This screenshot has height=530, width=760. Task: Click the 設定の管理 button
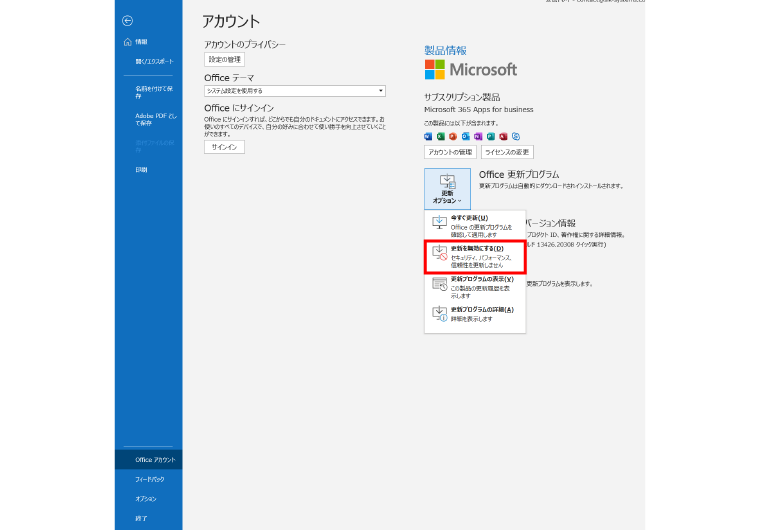pos(224,59)
